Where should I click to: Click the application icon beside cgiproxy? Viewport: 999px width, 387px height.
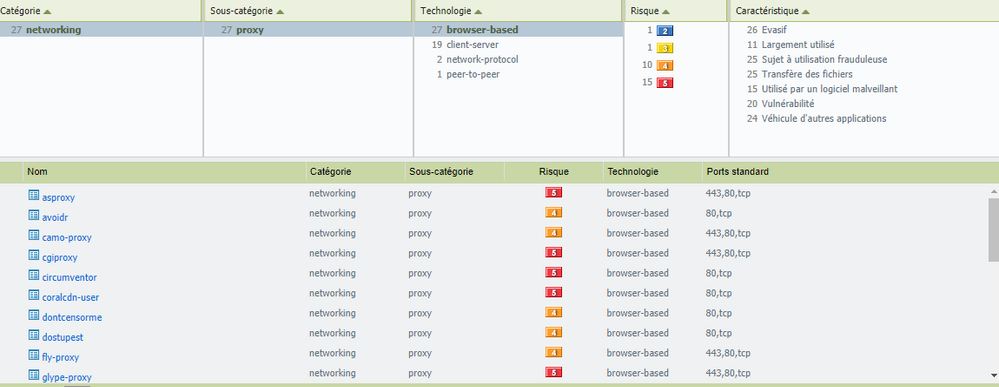click(x=34, y=255)
